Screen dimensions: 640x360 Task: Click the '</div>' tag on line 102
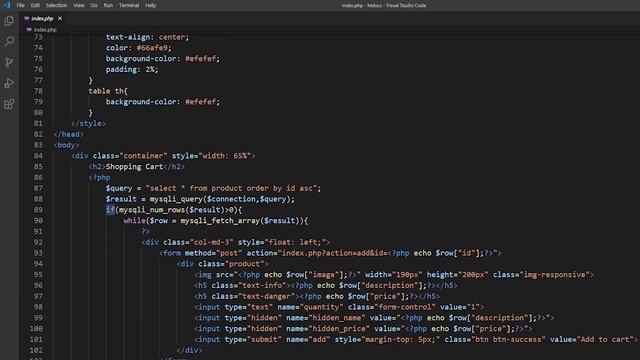189,350
